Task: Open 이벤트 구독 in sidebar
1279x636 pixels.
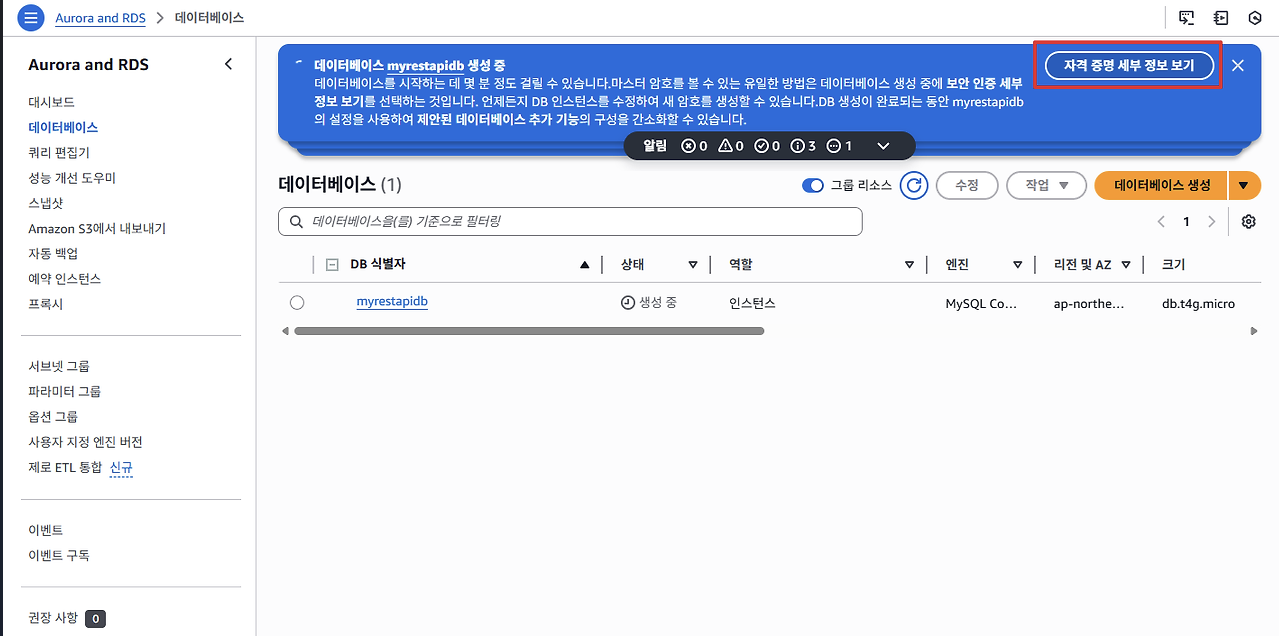Action: coord(59,555)
